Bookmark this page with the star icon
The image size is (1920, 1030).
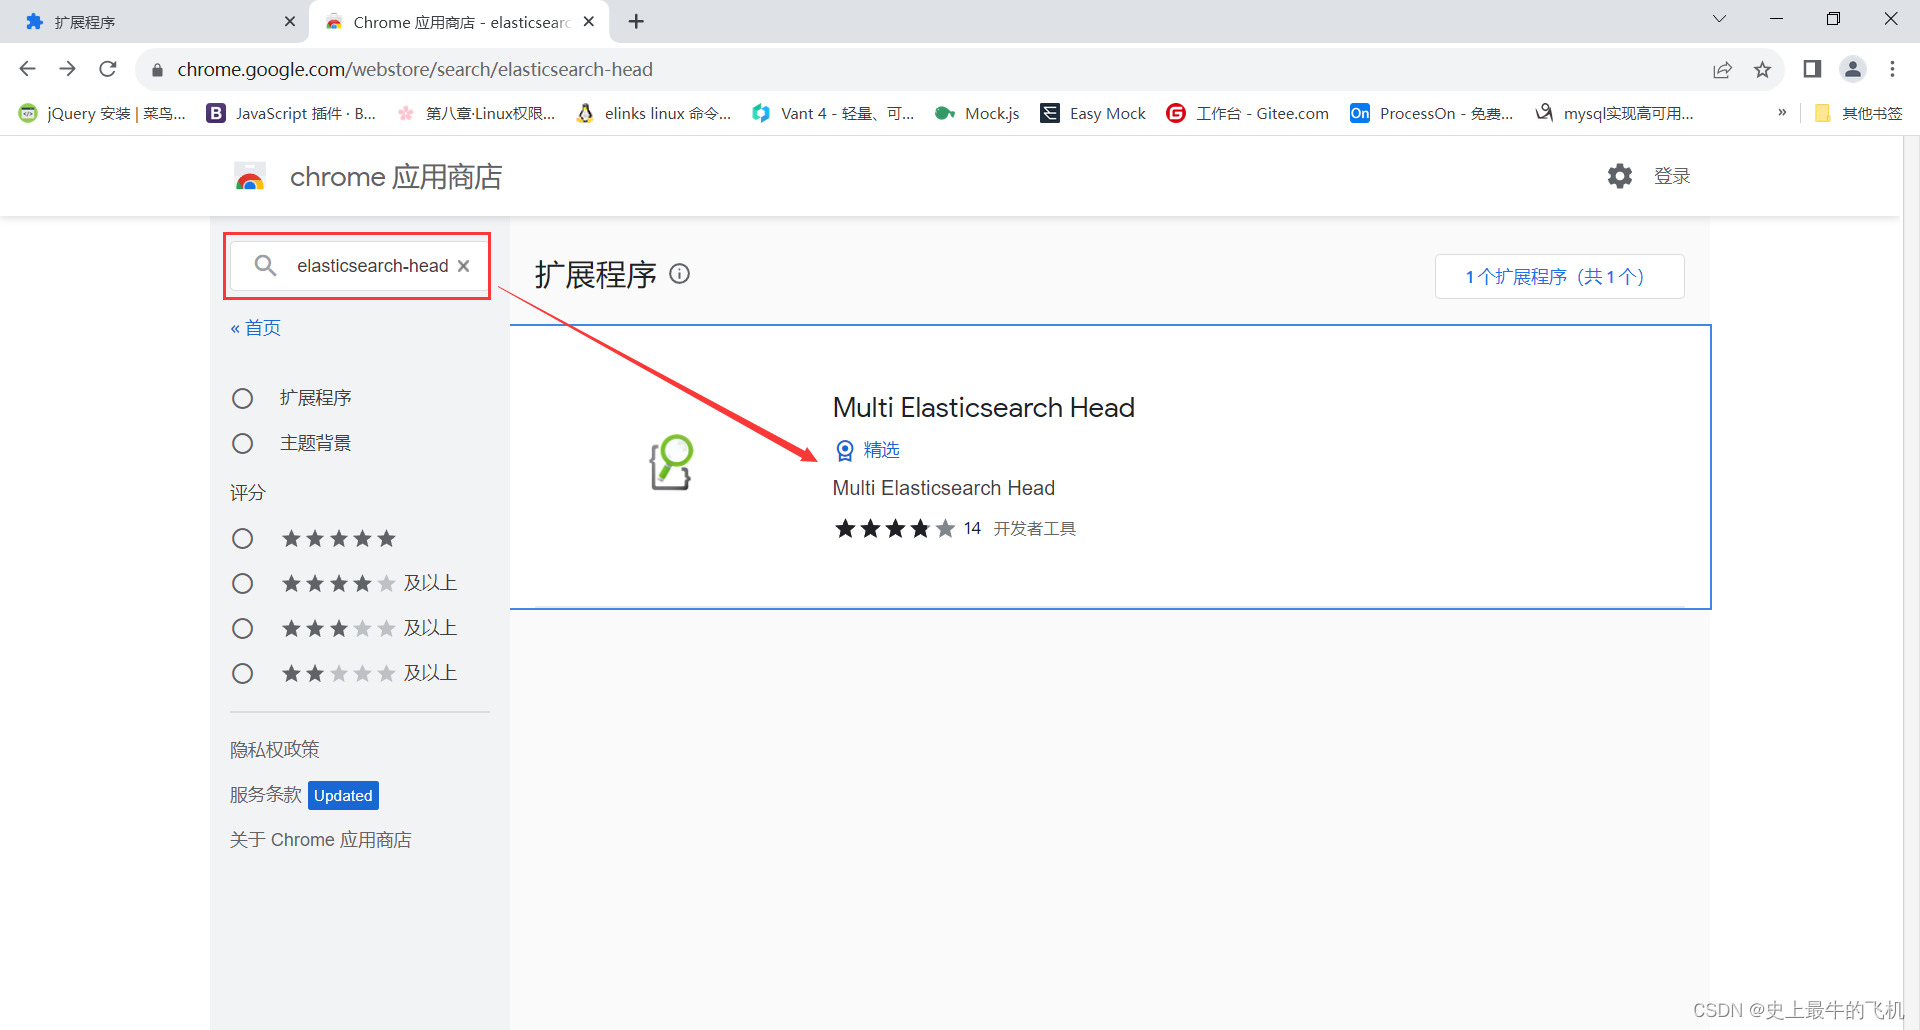click(x=1762, y=69)
